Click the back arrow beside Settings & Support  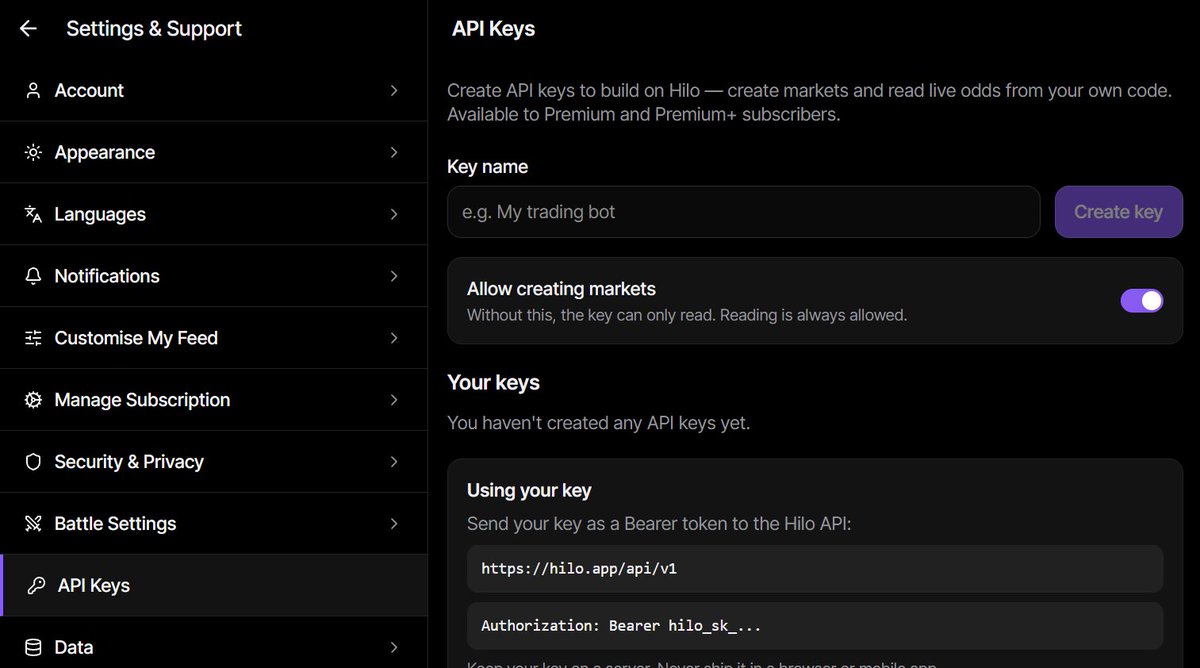point(28,29)
